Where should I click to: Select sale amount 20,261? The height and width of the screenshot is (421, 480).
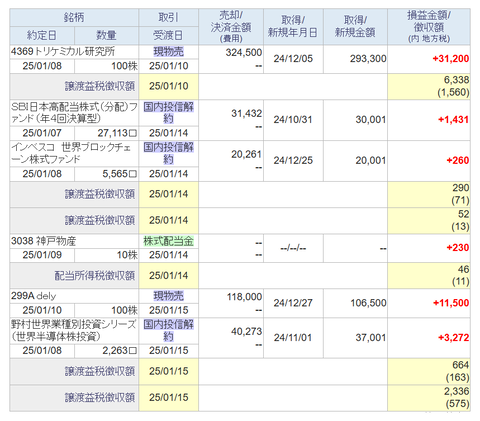(247, 154)
